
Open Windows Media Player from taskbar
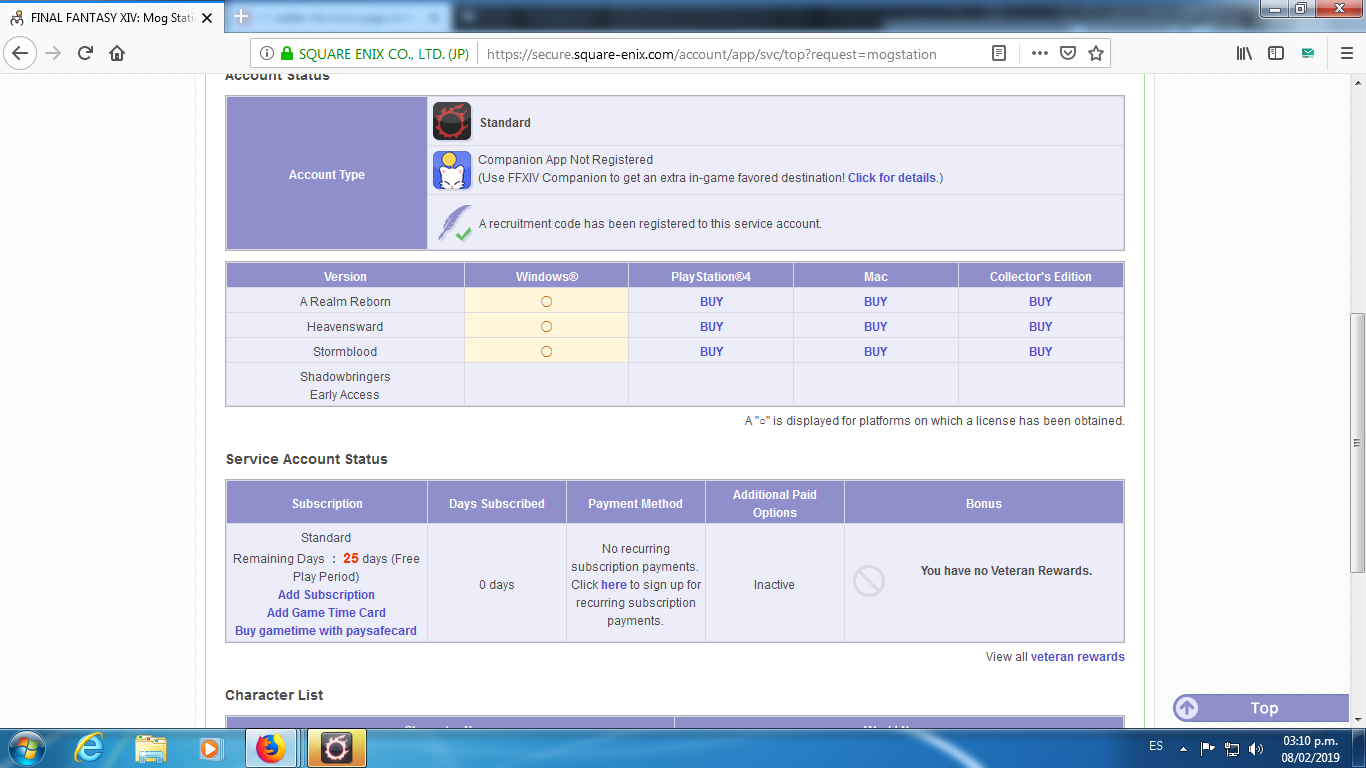coord(210,748)
